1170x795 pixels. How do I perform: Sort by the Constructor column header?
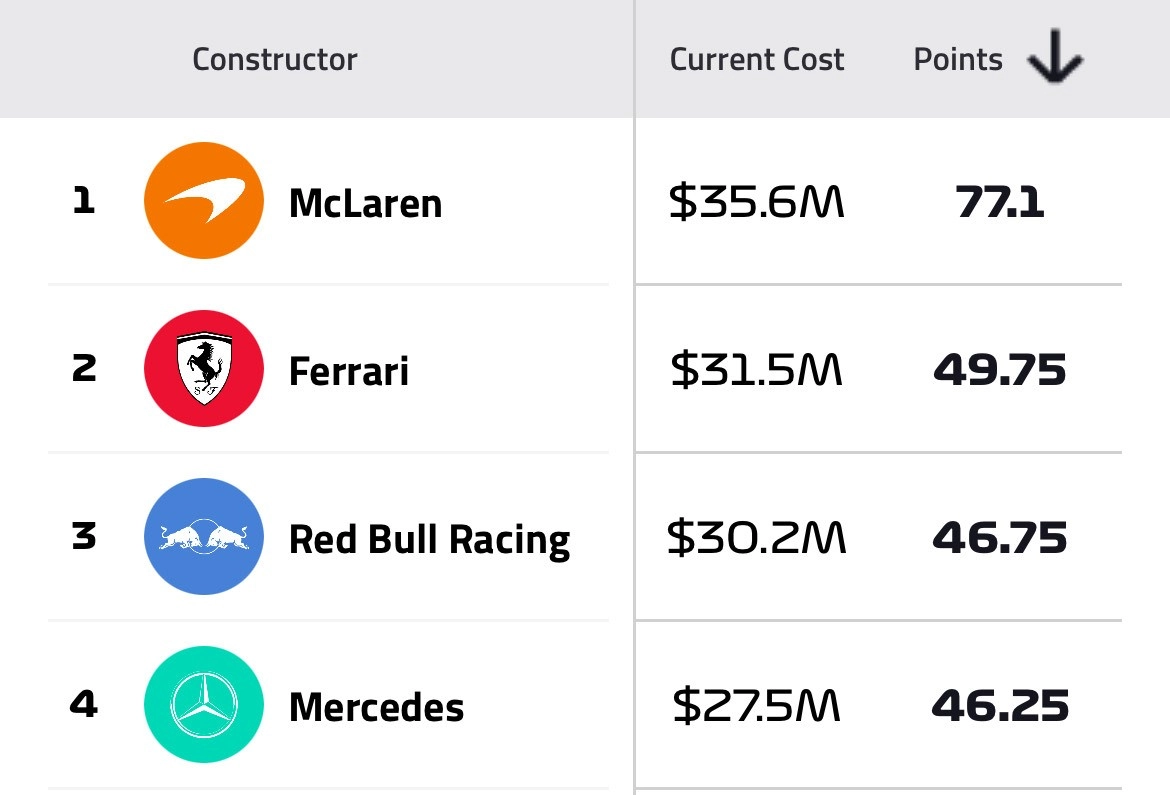(274, 59)
